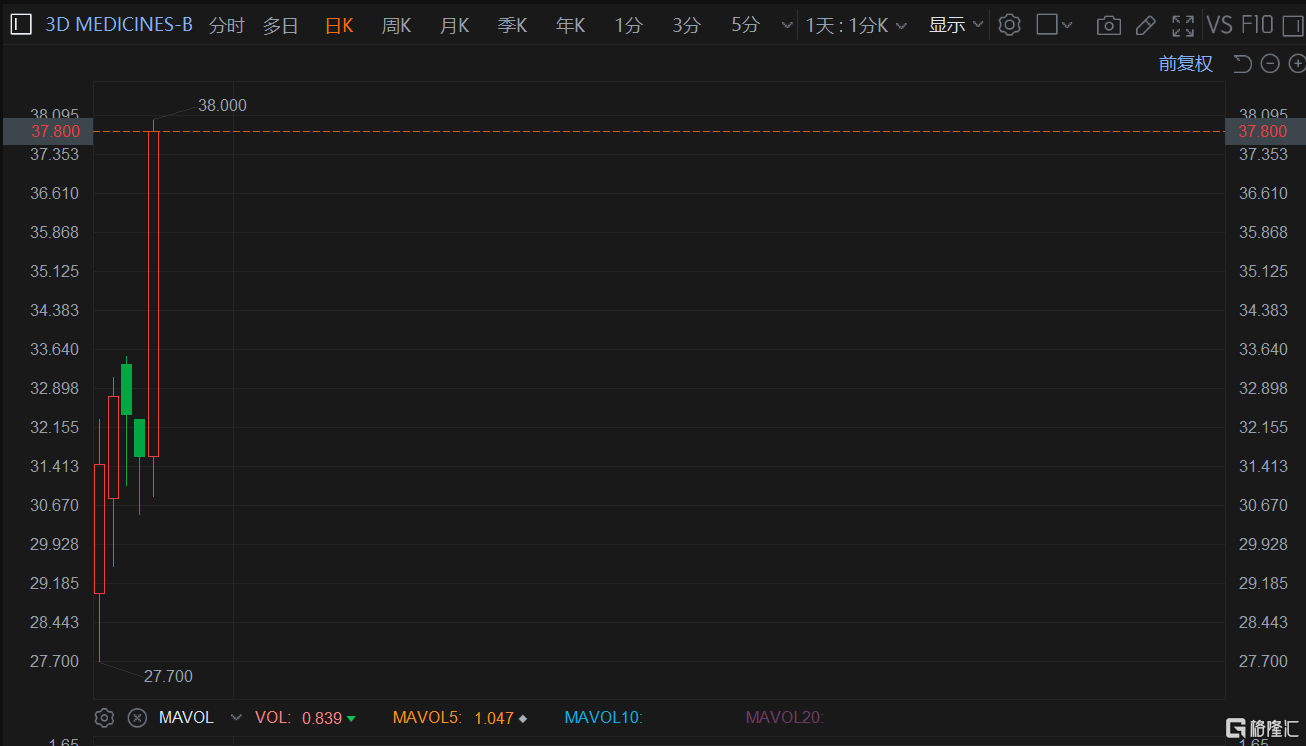The height and width of the screenshot is (746, 1306).
Task: Open F10 company information
Action: [x=1257, y=25]
